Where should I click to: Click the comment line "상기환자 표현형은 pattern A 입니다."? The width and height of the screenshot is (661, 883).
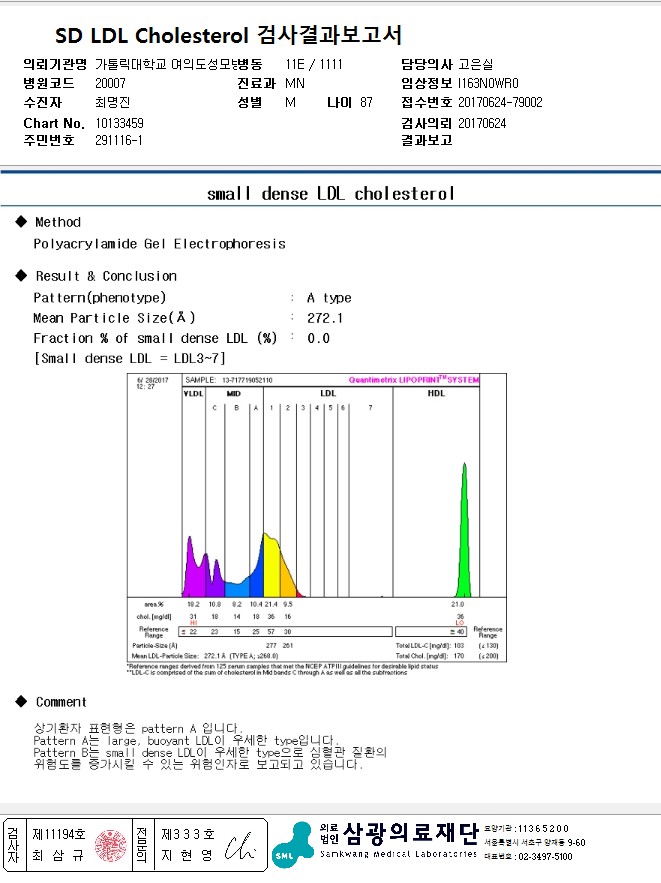tap(138, 728)
